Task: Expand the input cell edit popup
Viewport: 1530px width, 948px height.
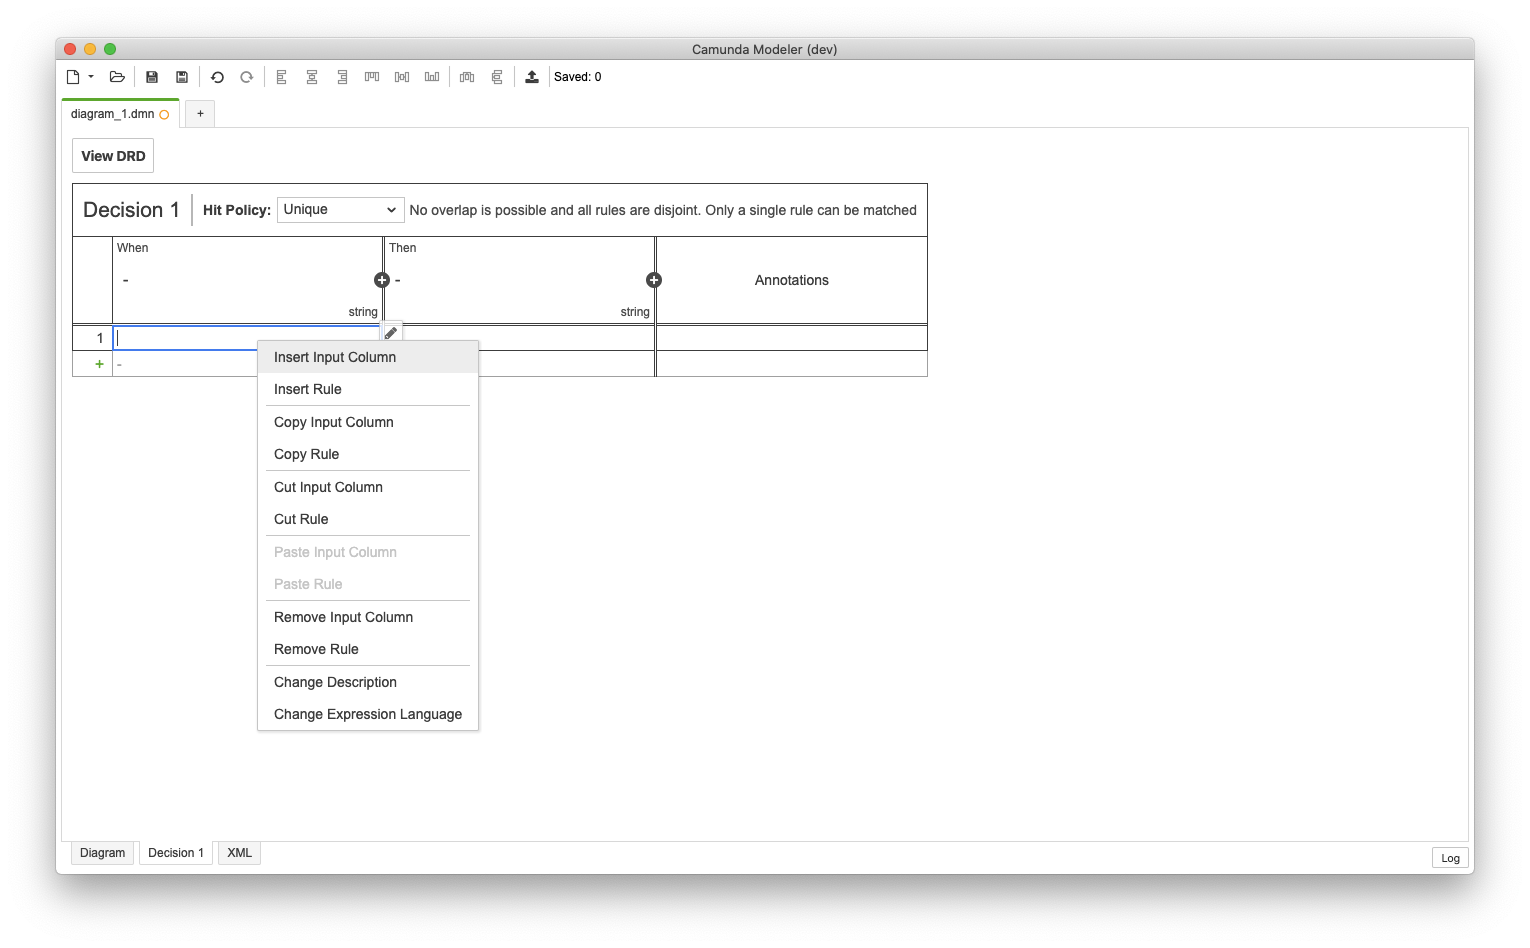Action: pyautogui.click(x=390, y=331)
